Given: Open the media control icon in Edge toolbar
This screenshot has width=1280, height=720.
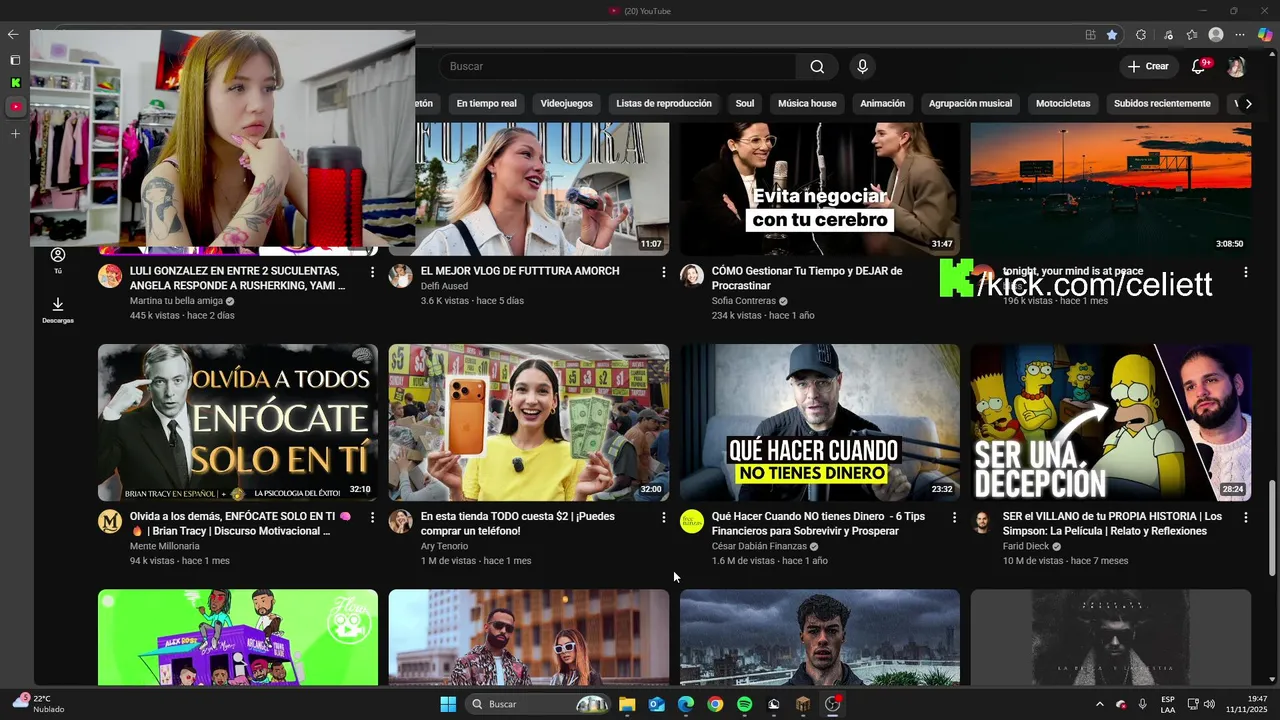Looking at the screenshot, I should [1168, 35].
